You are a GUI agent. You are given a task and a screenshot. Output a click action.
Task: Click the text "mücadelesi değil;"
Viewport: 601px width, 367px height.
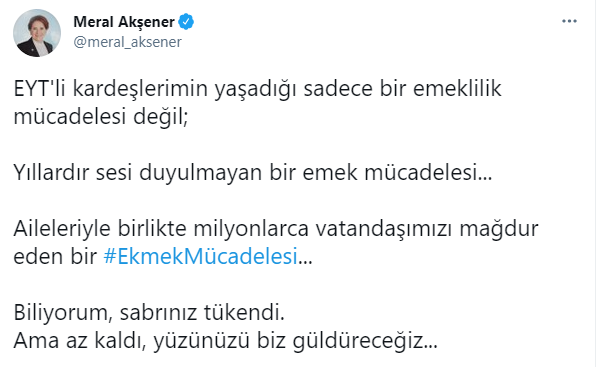[x=101, y=117]
